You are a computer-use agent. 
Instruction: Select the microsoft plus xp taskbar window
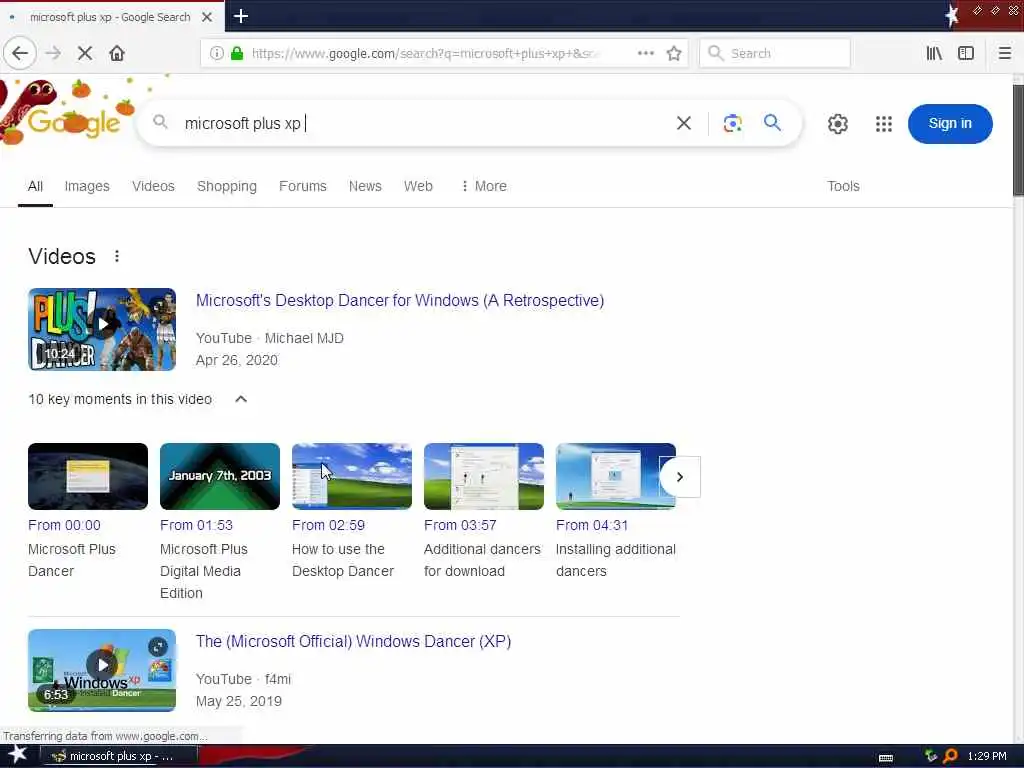[118, 756]
